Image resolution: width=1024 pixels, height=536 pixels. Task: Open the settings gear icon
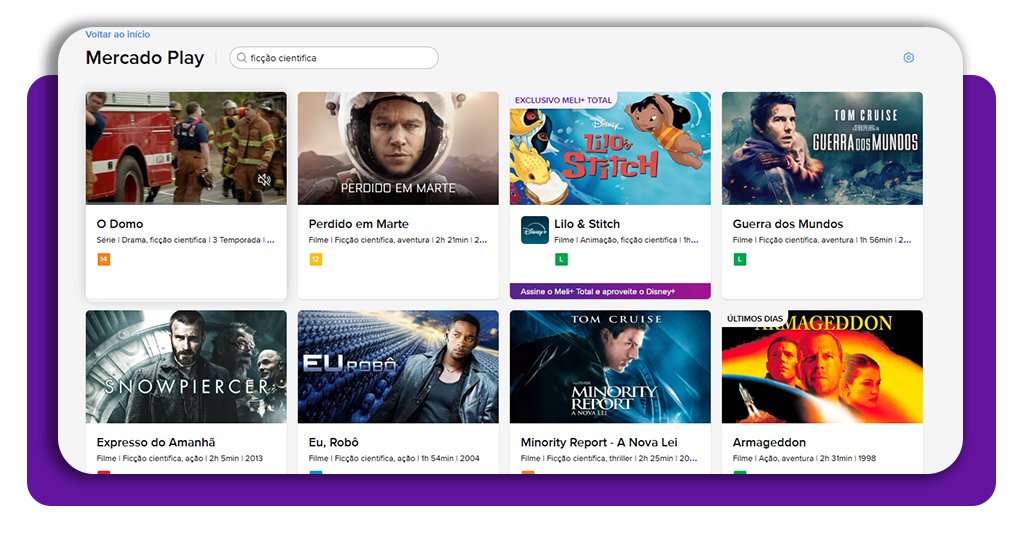(x=908, y=57)
